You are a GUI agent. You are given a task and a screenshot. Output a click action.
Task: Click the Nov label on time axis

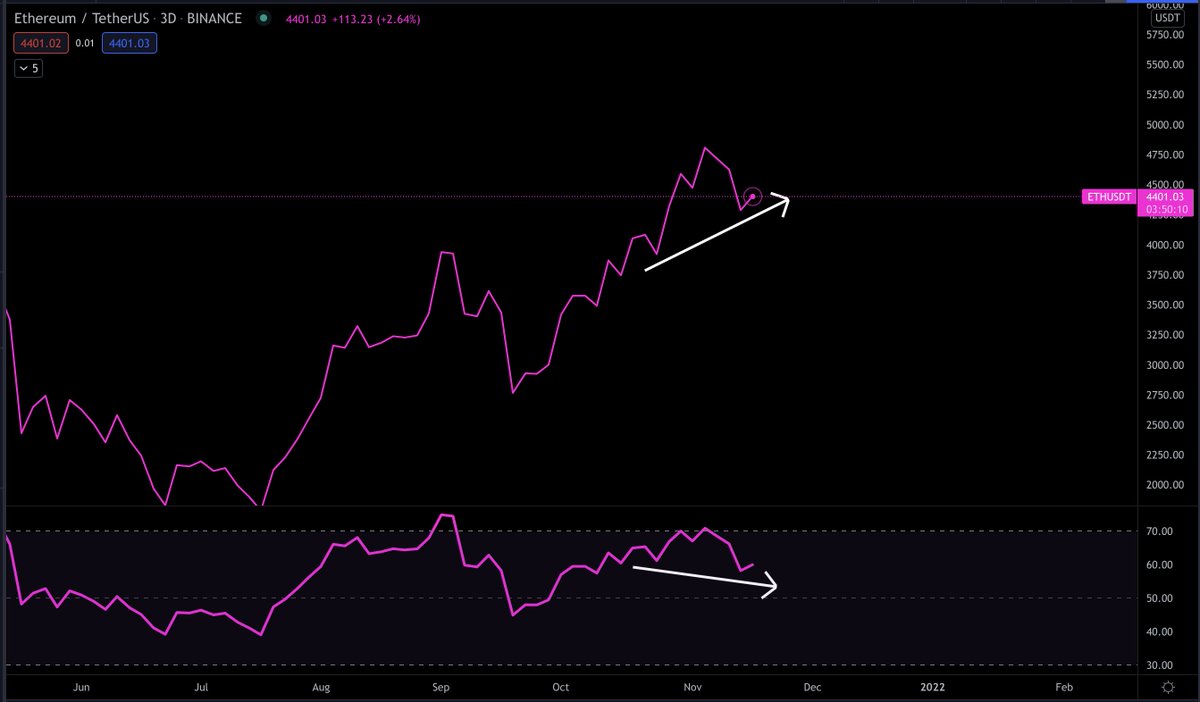692,687
